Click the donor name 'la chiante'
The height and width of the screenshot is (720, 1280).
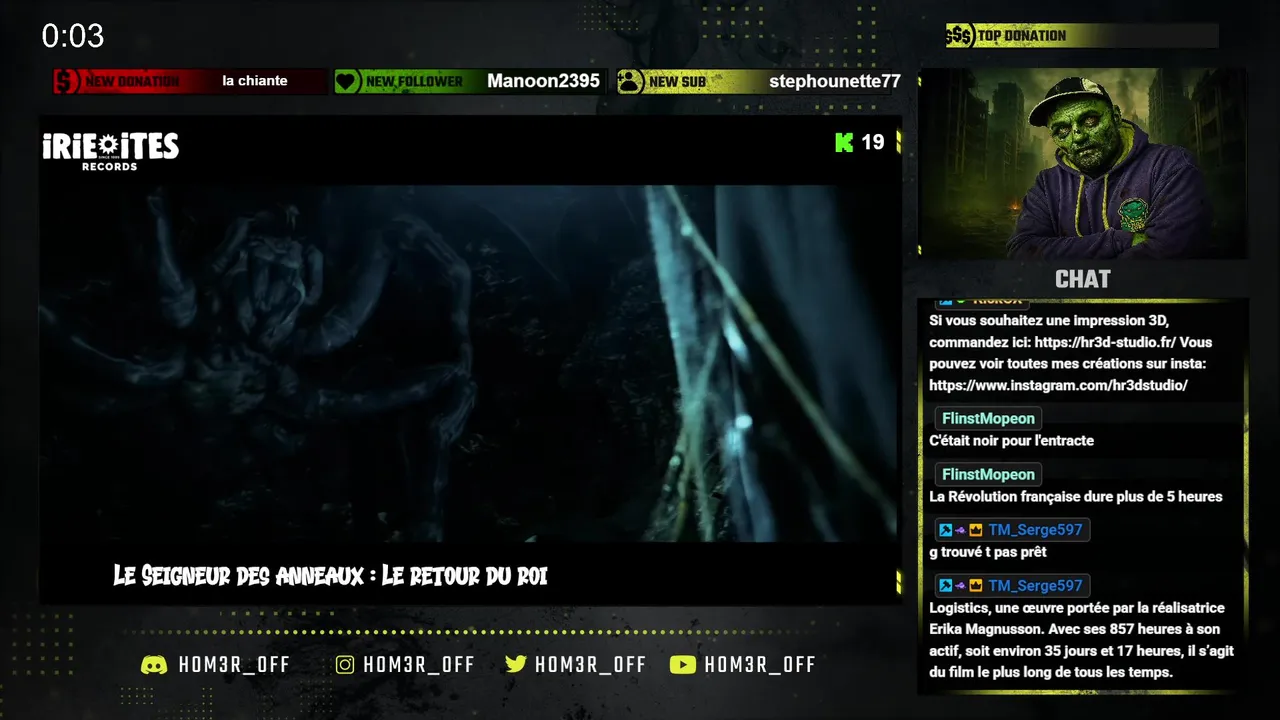(x=255, y=81)
